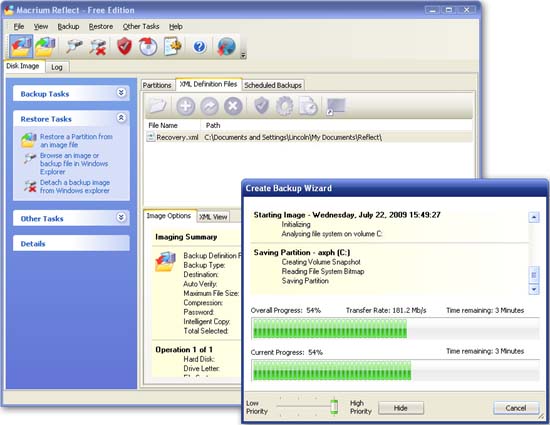The width and height of the screenshot is (550, 425).
Task: Click the grey shield icon in XML toolbar
Action: tap(261, 106)
